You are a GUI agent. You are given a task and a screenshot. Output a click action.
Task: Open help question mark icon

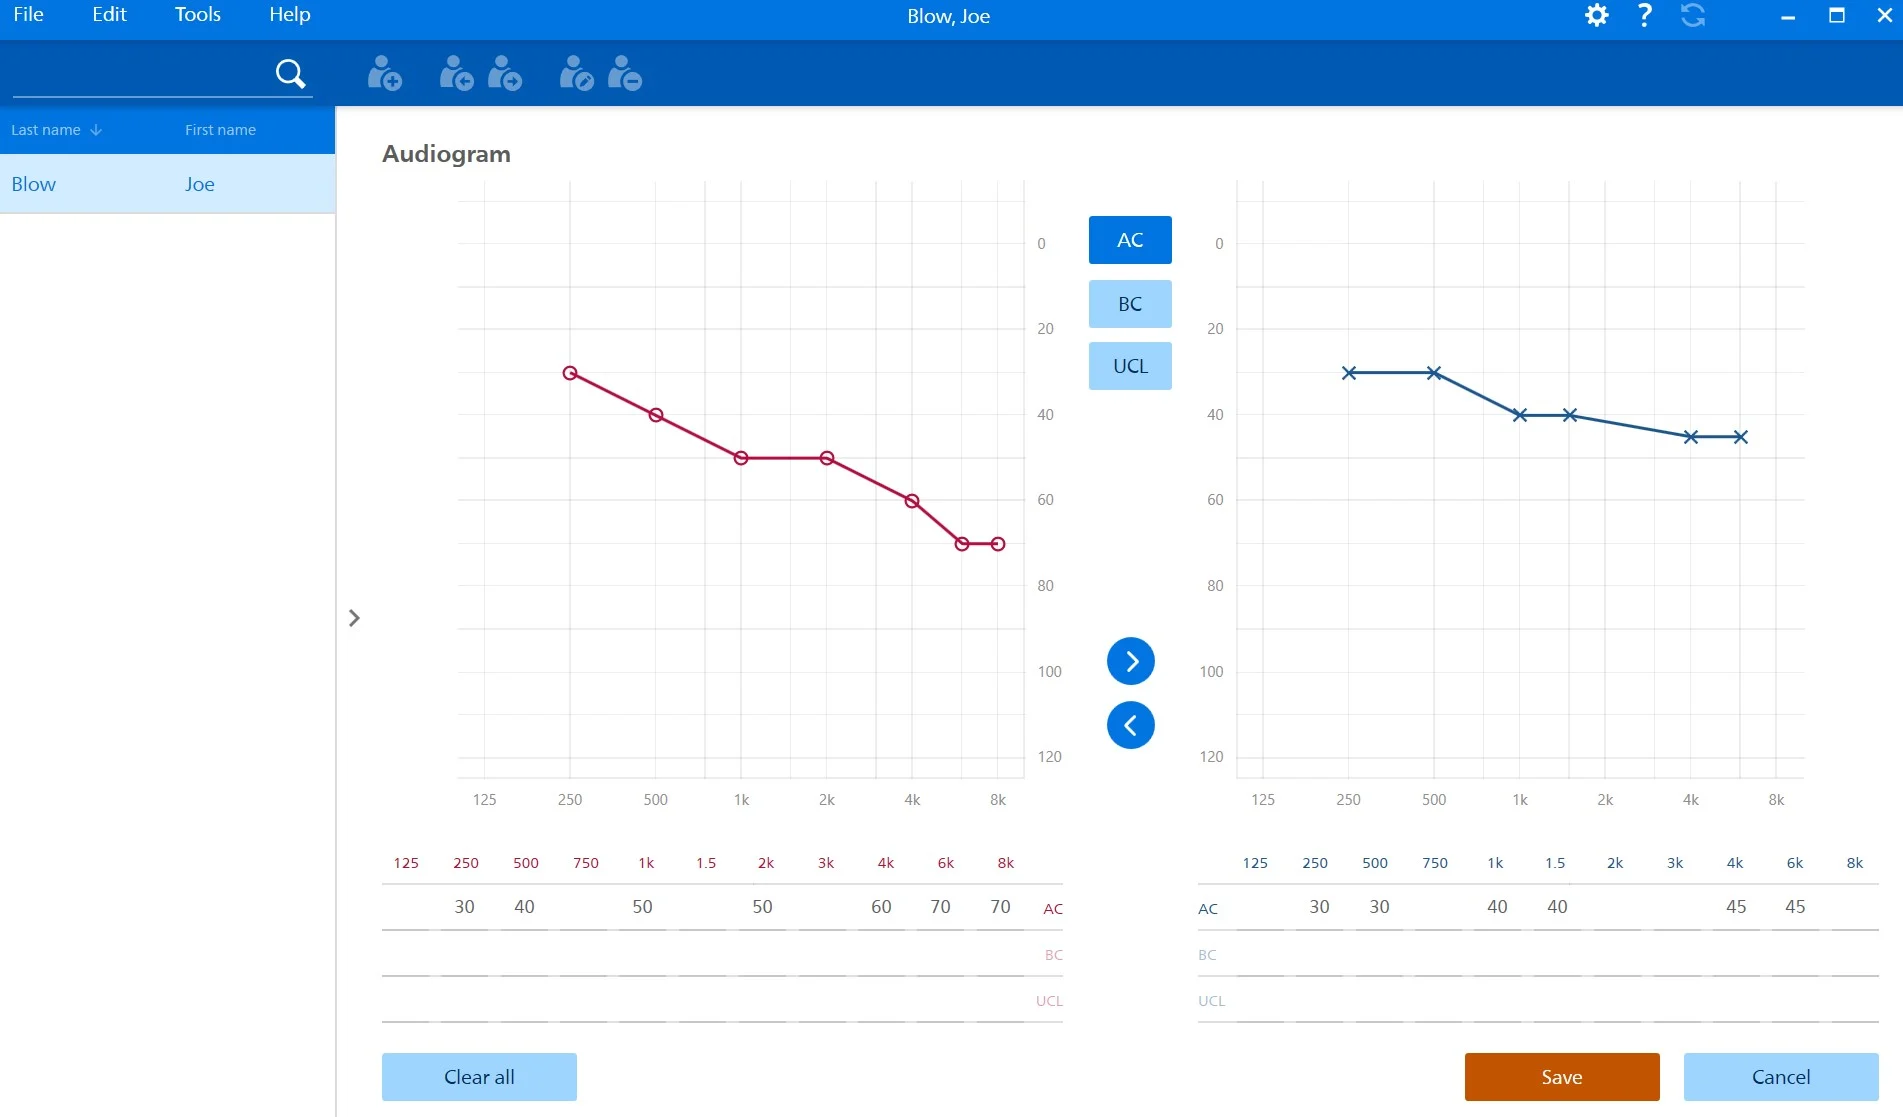(x=1644, y=15)
